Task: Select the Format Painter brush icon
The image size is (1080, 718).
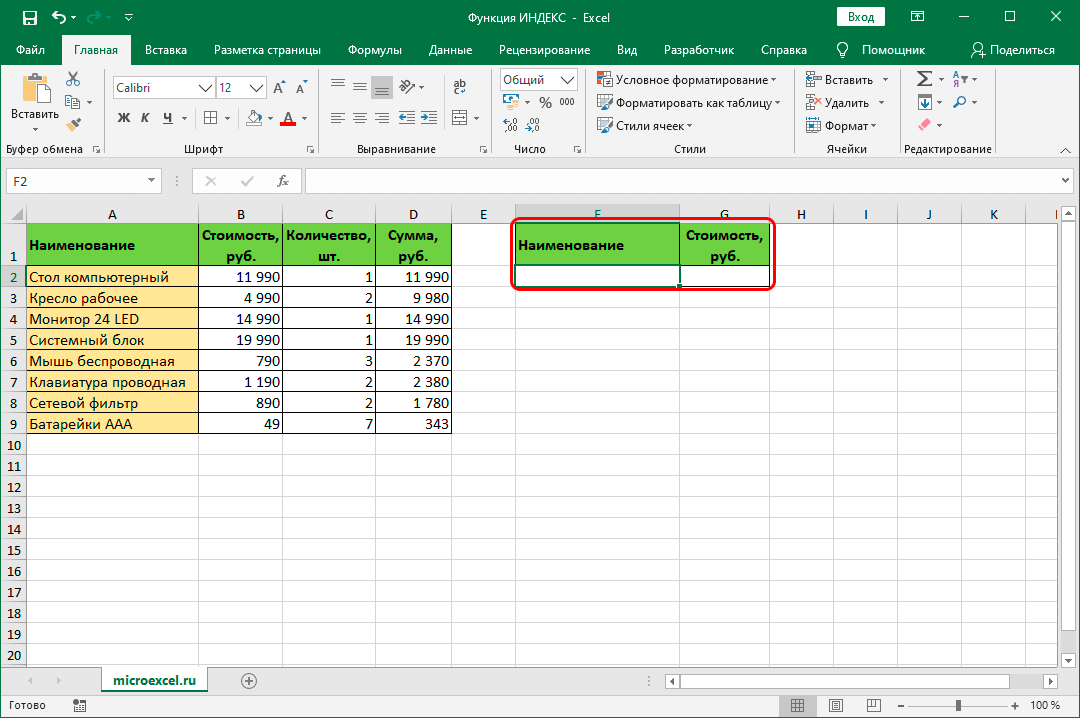Action: click(73, 124)
